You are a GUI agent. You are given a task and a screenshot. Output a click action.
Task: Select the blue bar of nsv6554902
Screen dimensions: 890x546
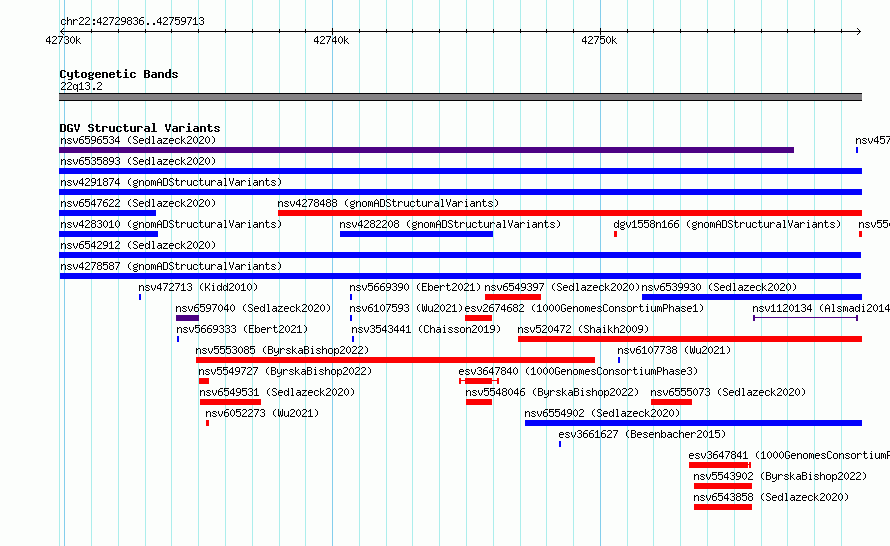(x=694, y=423)
